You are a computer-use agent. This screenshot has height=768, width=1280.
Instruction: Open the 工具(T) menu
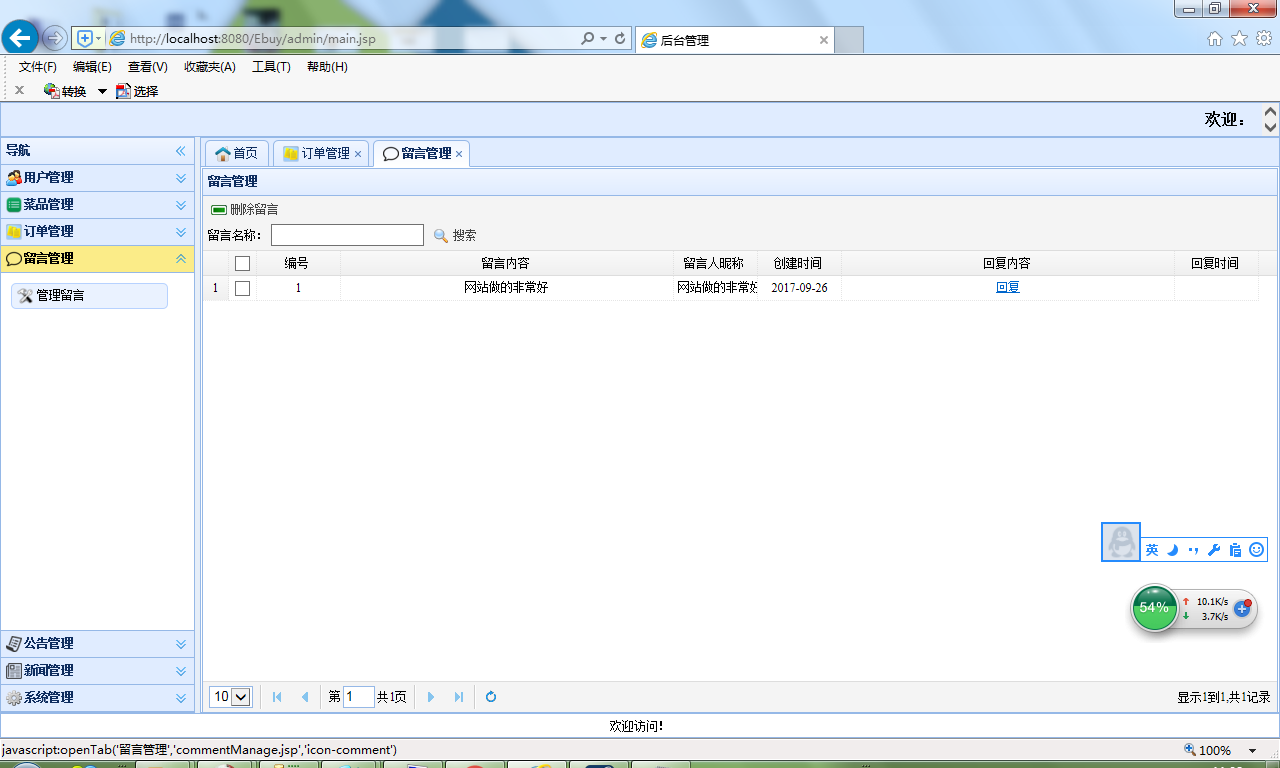(x=271, y=67)
